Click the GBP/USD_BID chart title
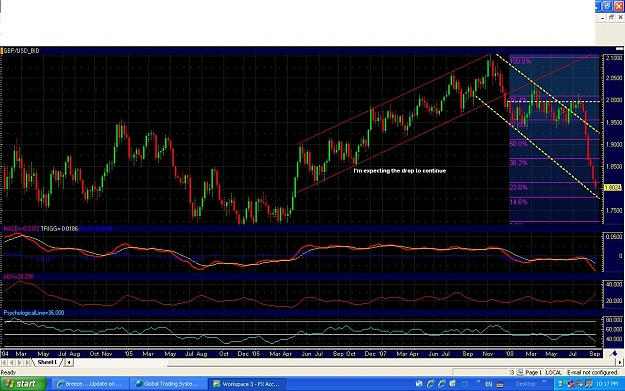Screen dimensions: 625x391 [x=21, y=51]
